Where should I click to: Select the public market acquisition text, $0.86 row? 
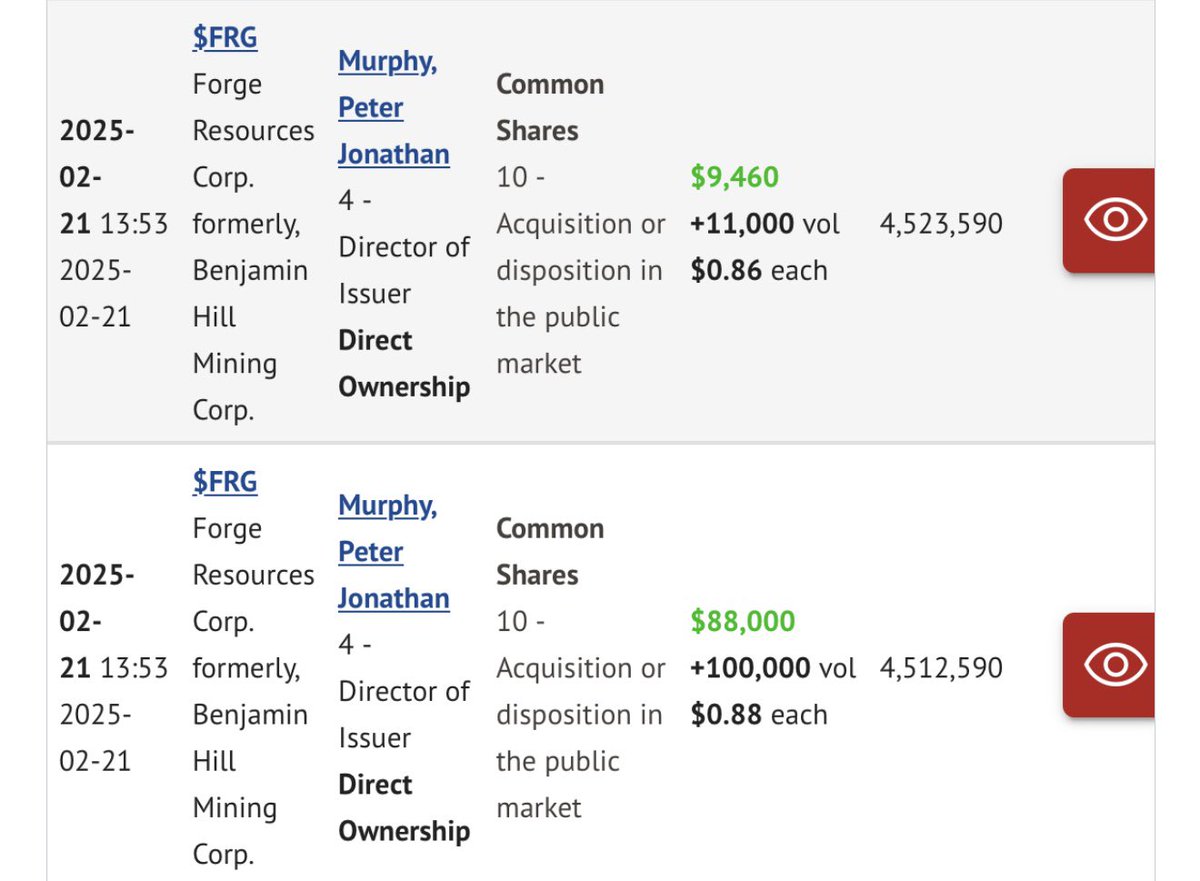(x=580, y=270)
